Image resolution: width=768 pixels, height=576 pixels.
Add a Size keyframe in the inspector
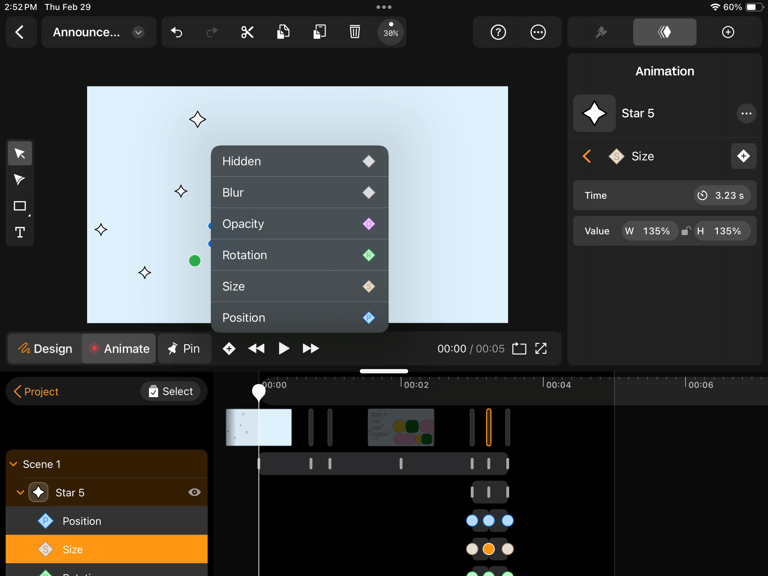tap(743, 156)
